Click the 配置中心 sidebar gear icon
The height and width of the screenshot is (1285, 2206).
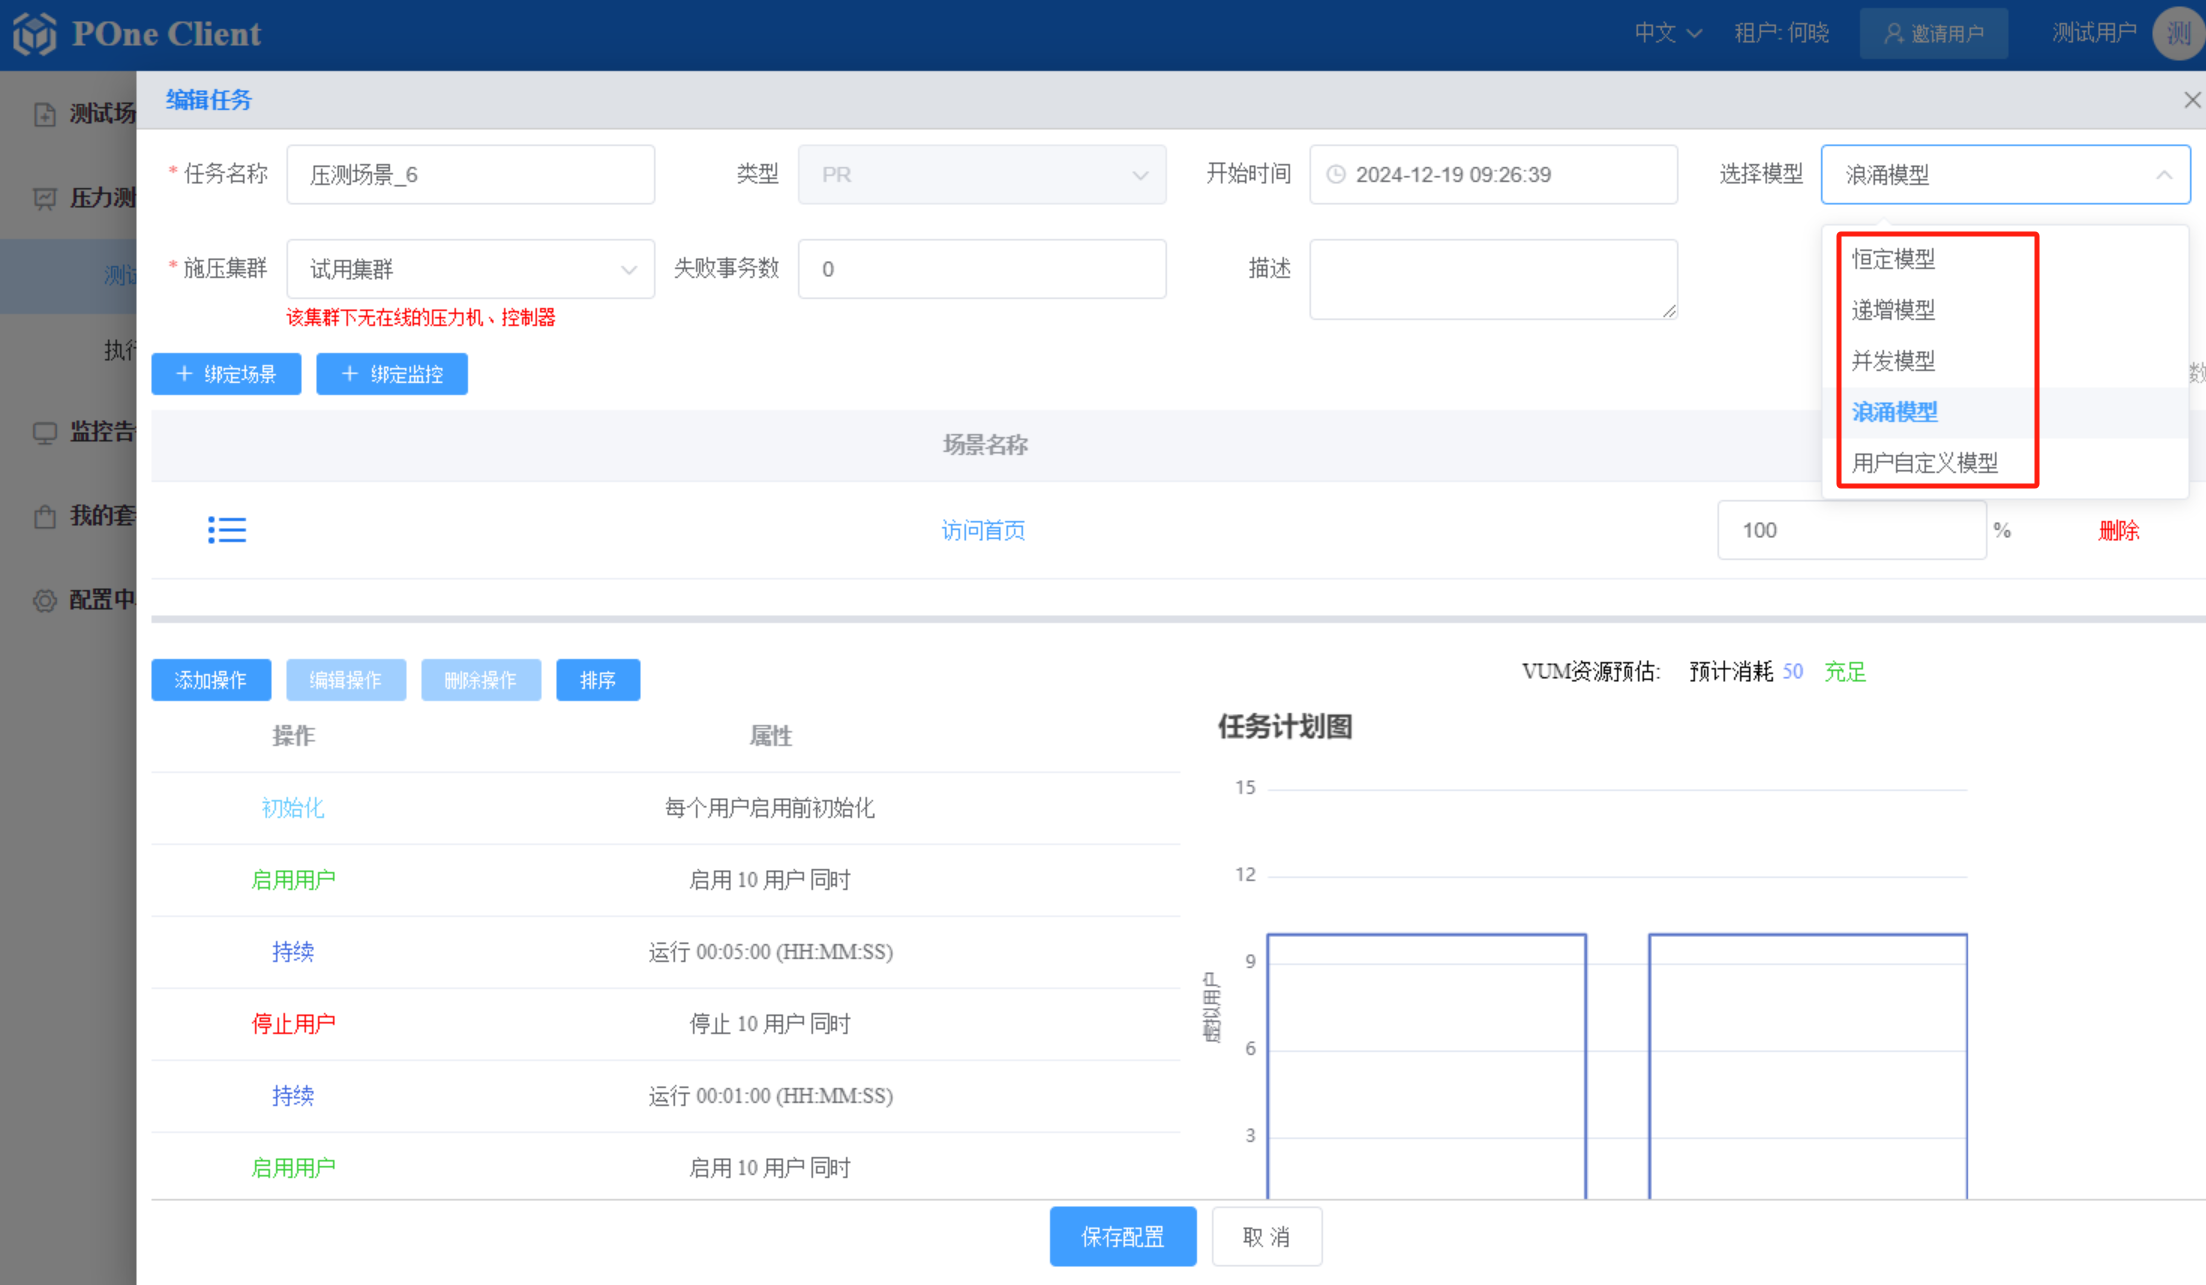[x=45, y=600]
